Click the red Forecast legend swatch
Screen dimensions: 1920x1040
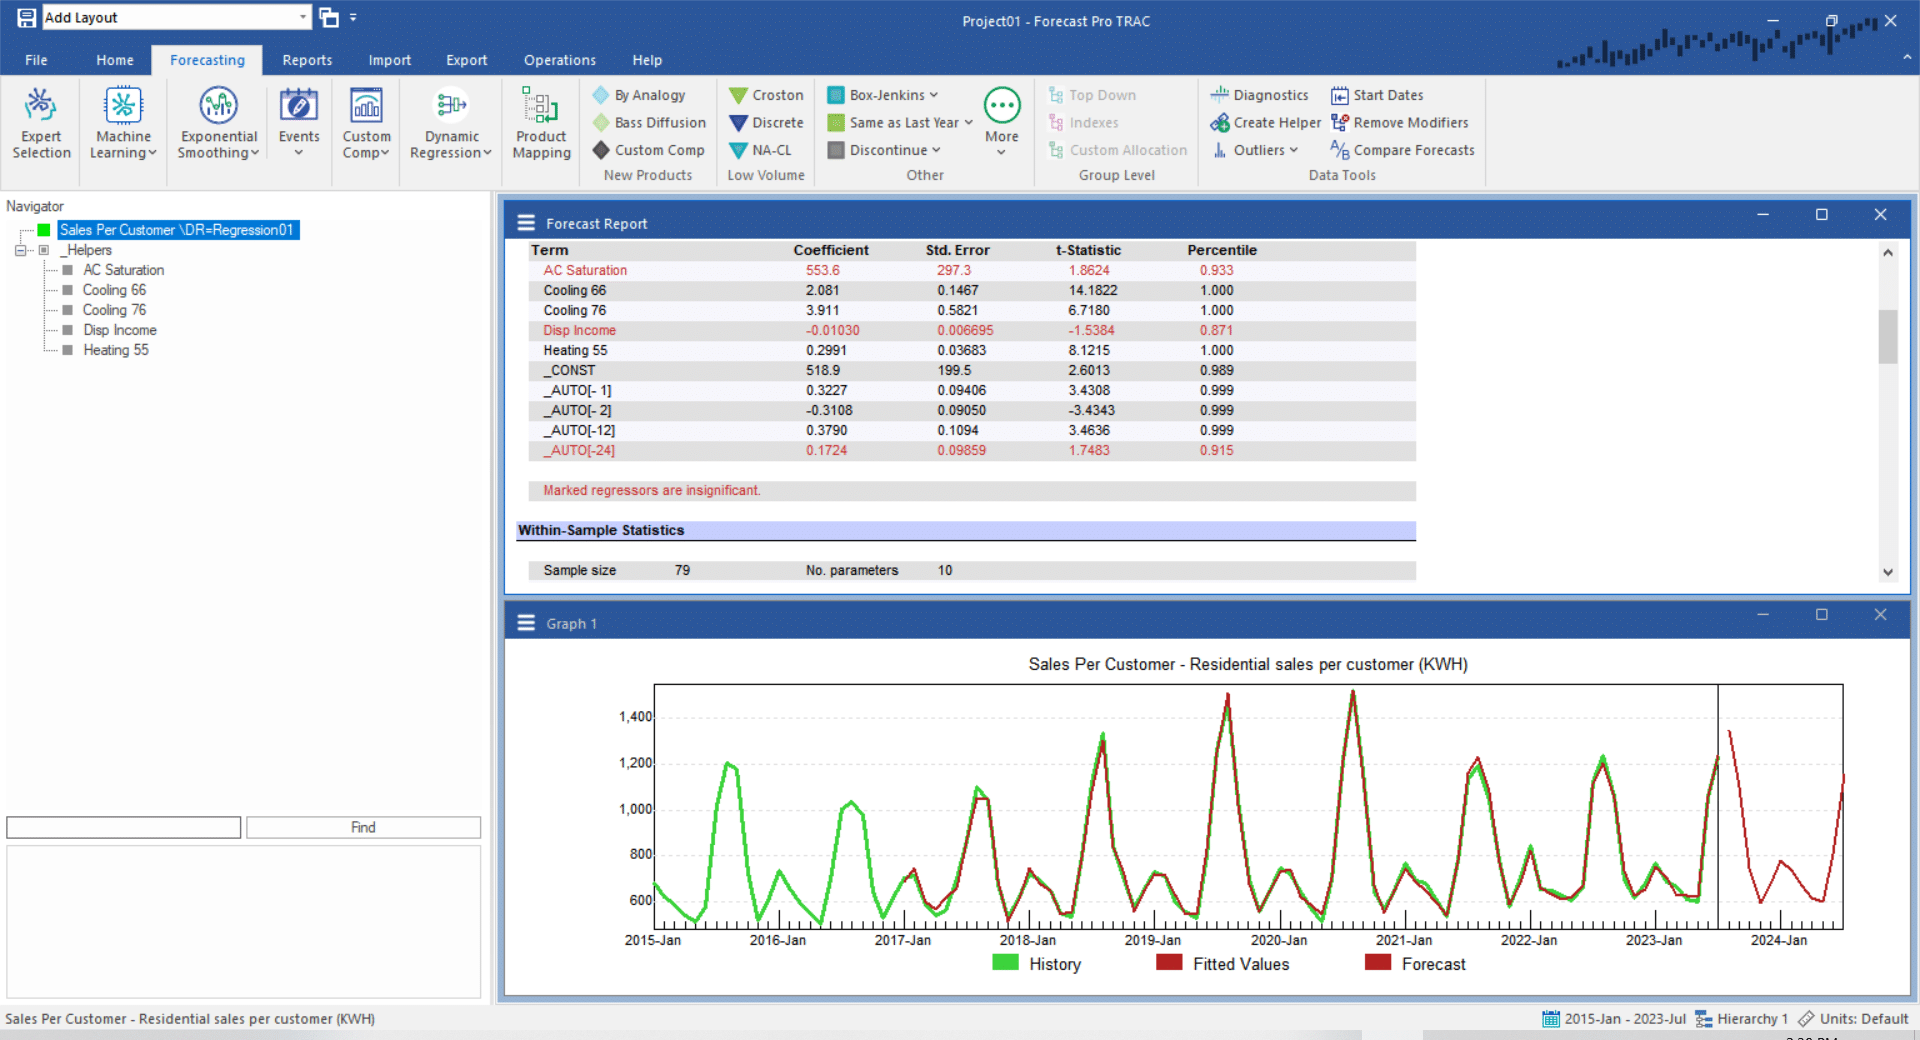[x=1378, y=963]
